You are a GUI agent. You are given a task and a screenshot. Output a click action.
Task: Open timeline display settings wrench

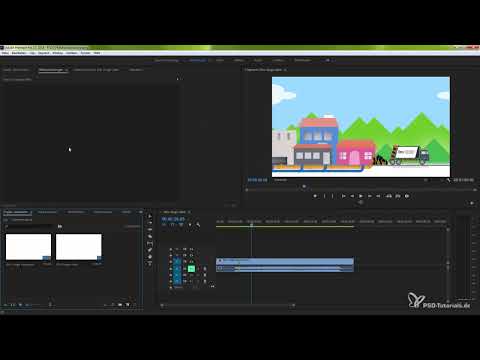coord(198,225)
